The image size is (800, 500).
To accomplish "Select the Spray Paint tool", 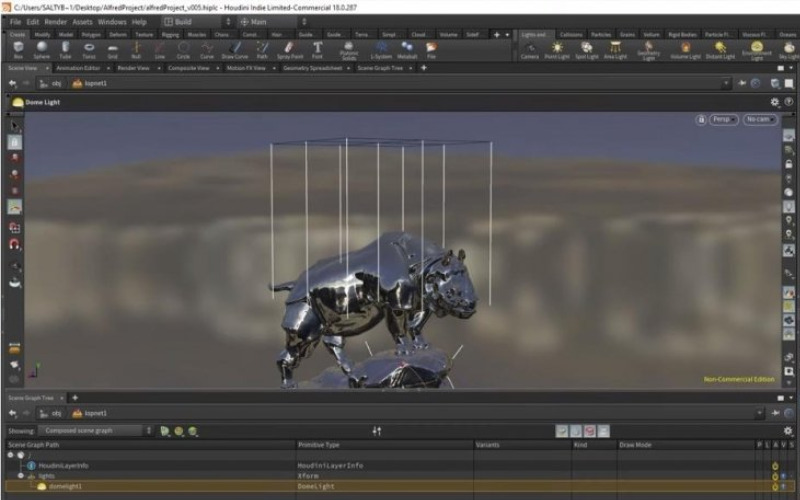I will pyautogui.click(x=290, y=50).
